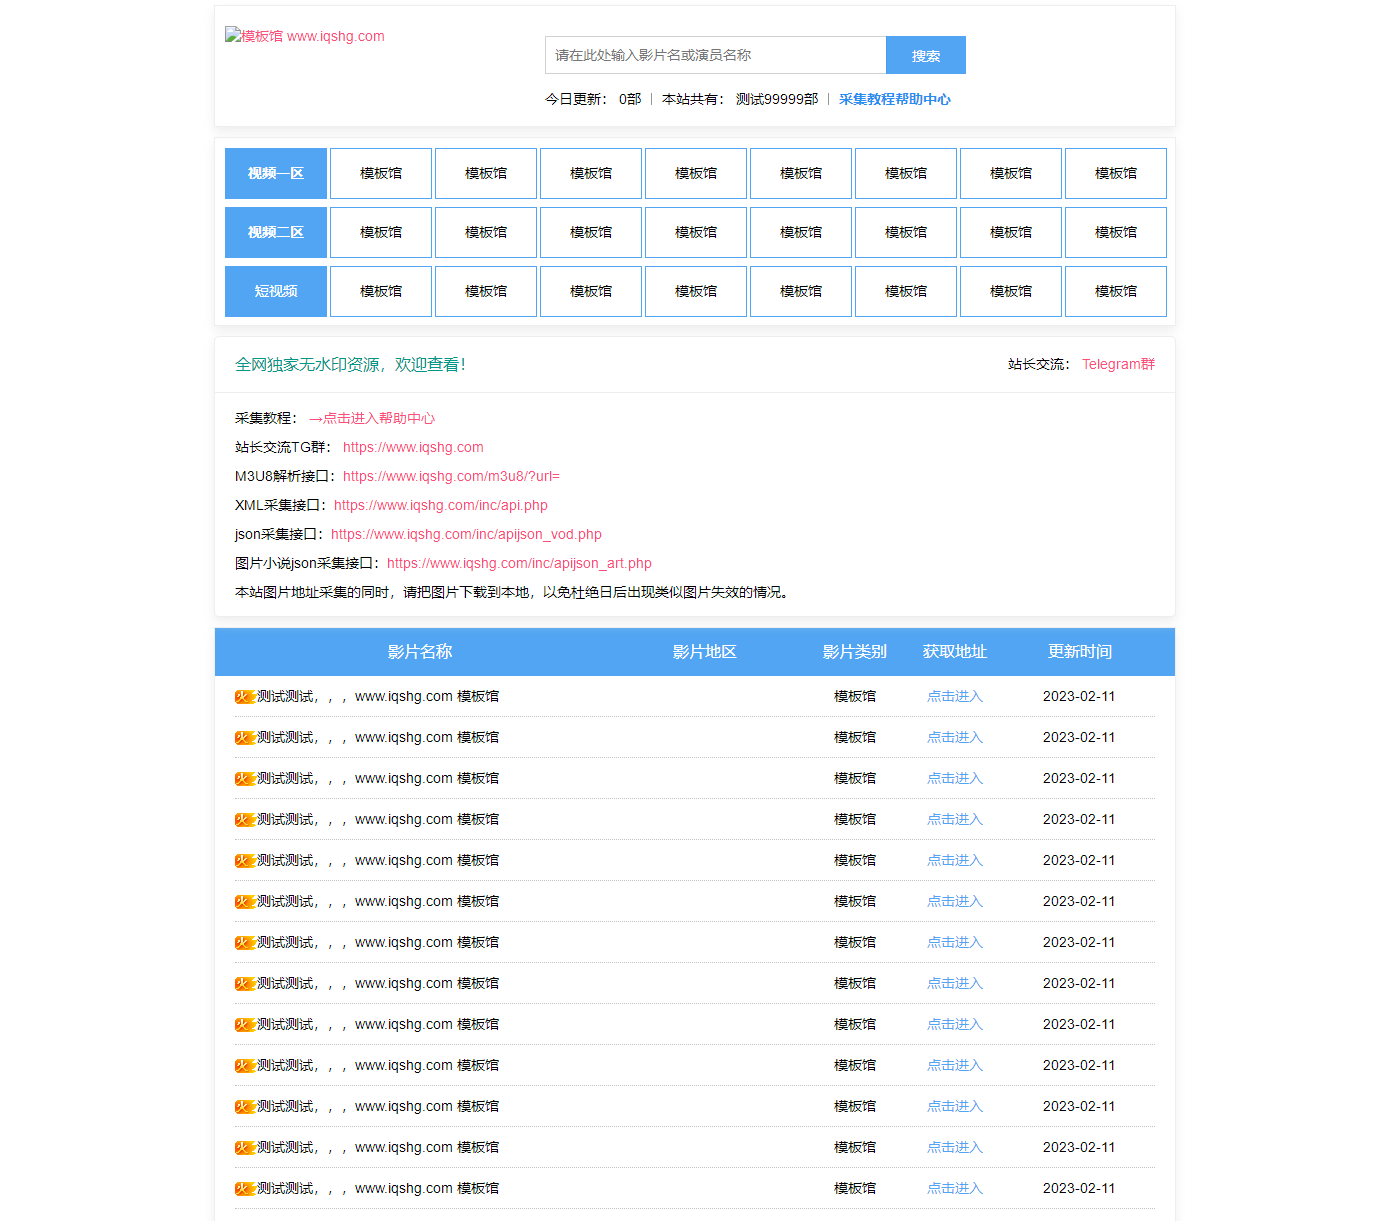Screen dimensions: 1399x1221
Task: Click the hot icon in third table row
Action: [x=245, y=779]
